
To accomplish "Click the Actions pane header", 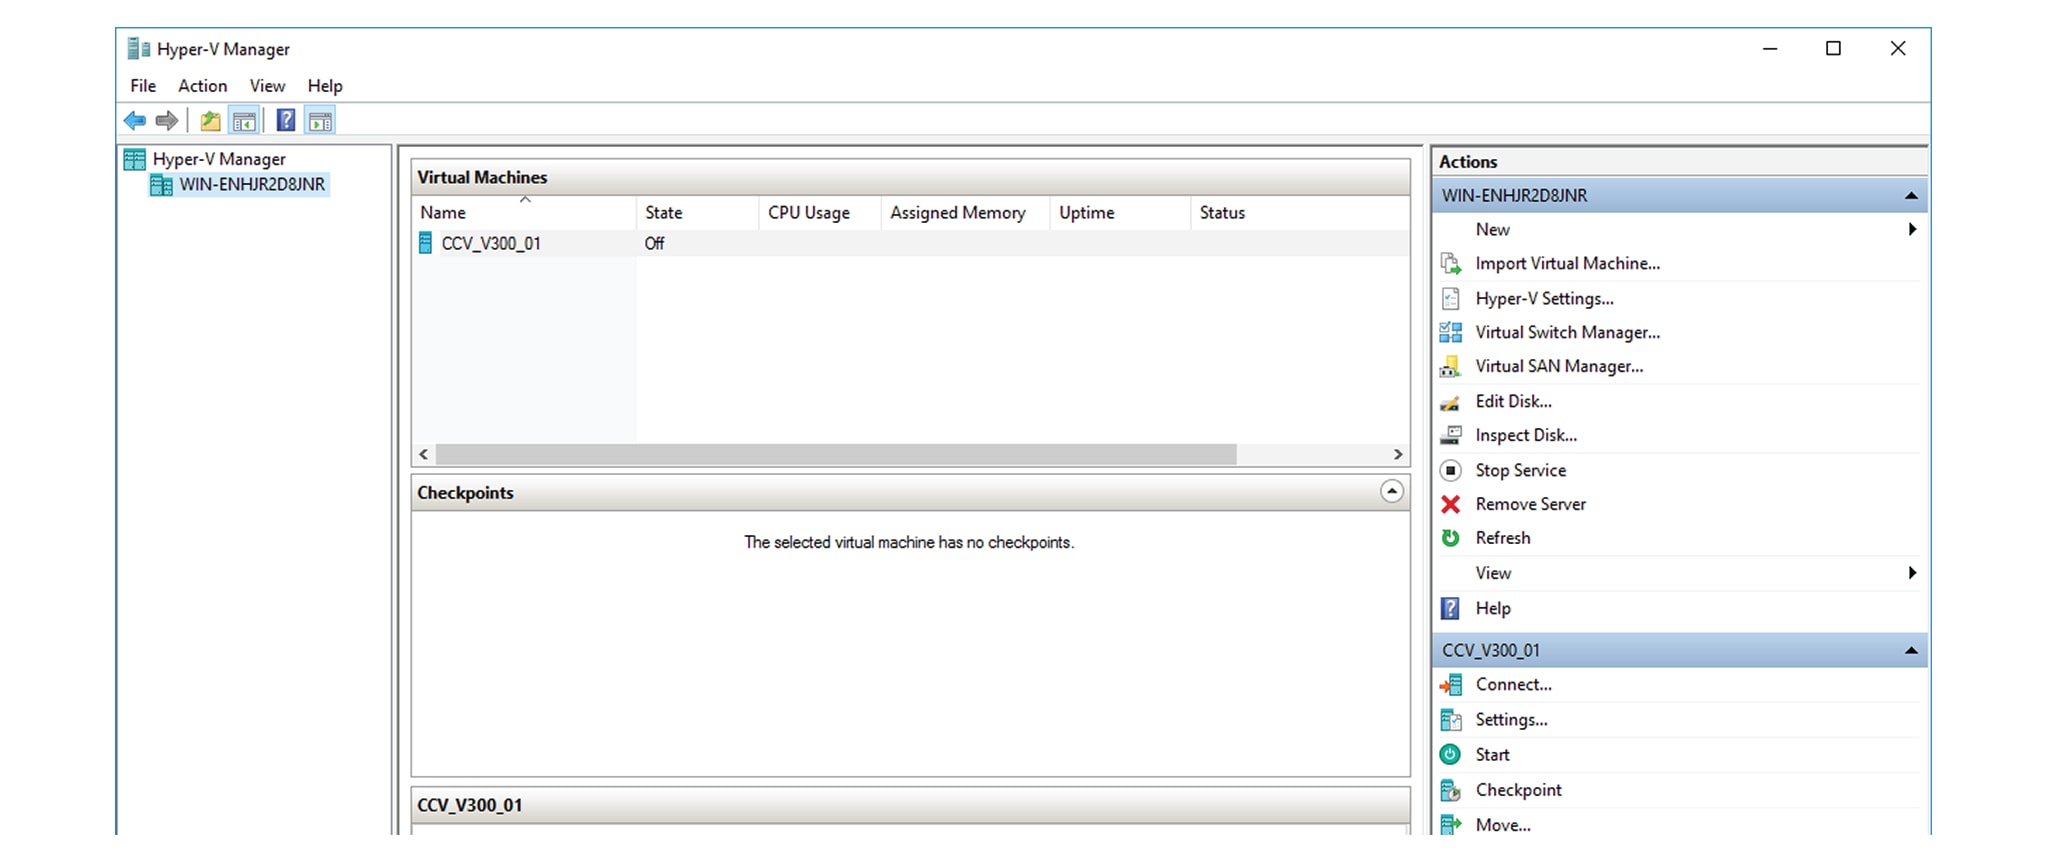I will [1679, 162].
